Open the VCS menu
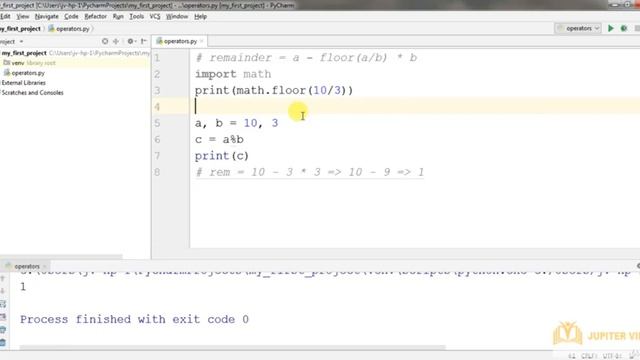Image resolution: width=640 pixels, height=360 pixels. (155, 16)
